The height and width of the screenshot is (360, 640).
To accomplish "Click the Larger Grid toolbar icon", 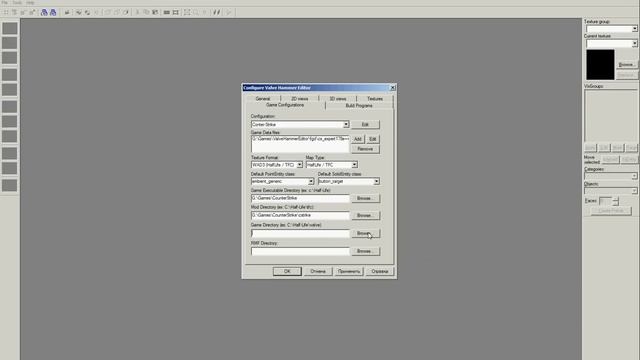I will click(x=32, y=12).
